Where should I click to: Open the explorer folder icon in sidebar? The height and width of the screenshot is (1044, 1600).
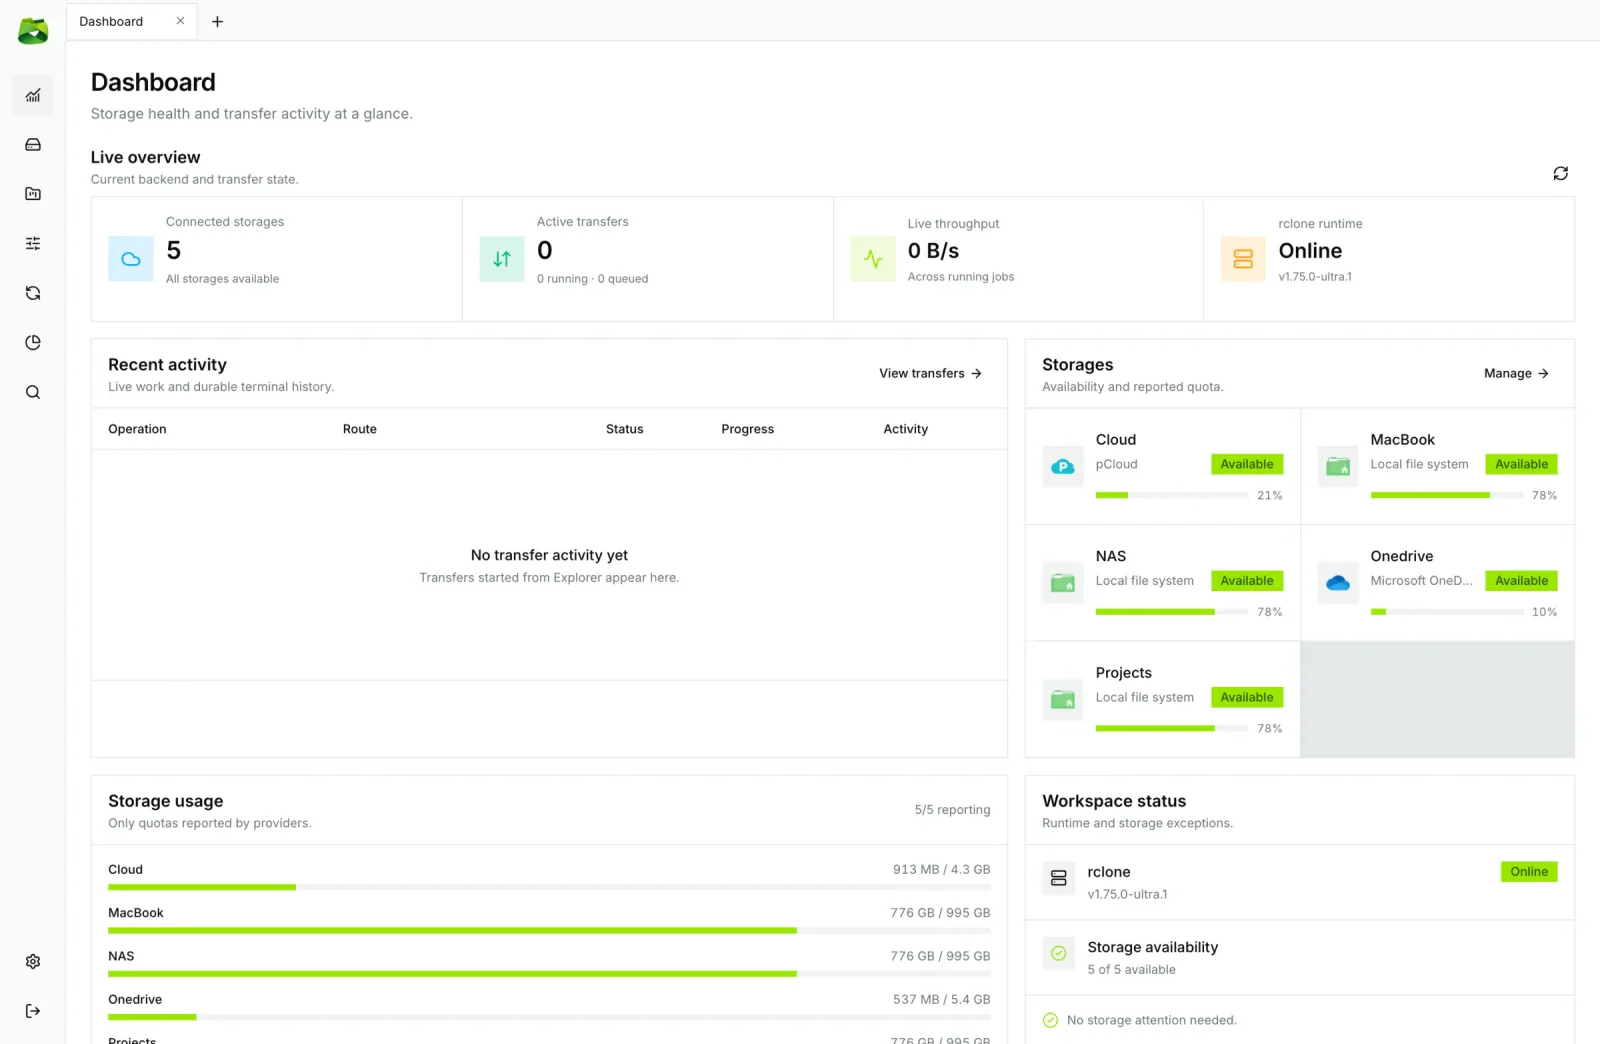tap(33, 194)
